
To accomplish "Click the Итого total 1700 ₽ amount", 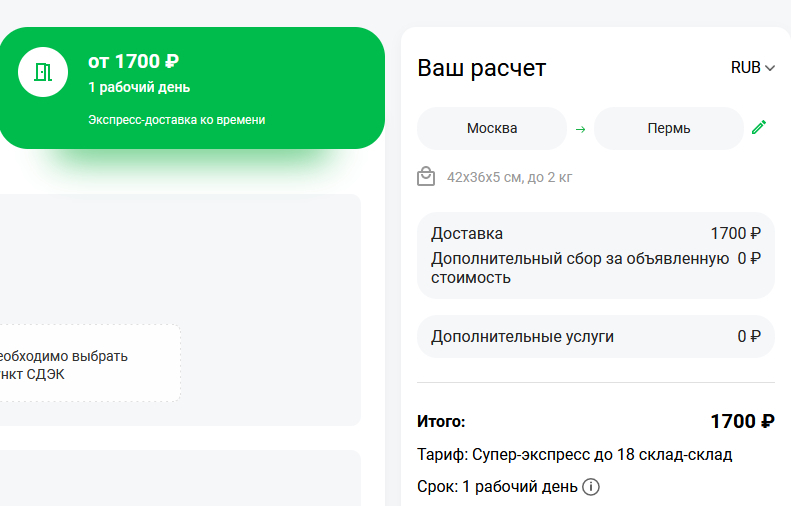I will click(742, 421).
